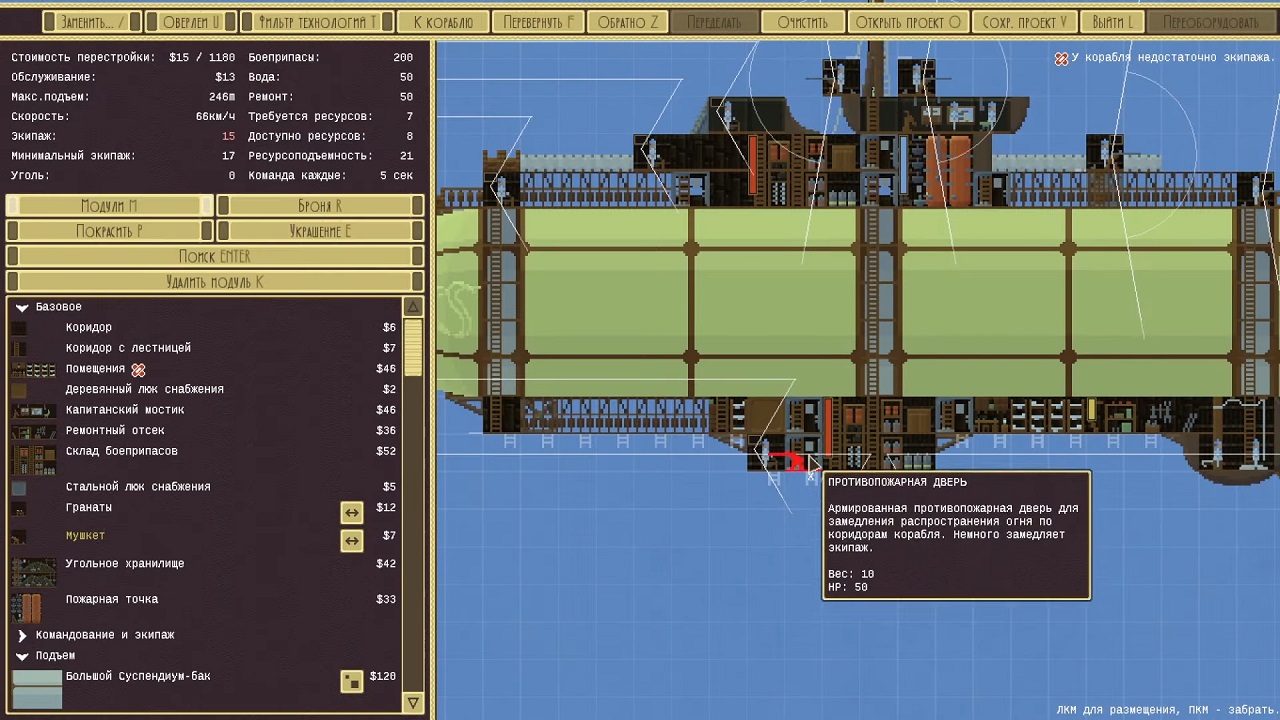The width and height of the screenshot is (1280, 720).
Task: Click the Пожарная точка module icon
Action: pyautogui.click(x=27, y=607)
